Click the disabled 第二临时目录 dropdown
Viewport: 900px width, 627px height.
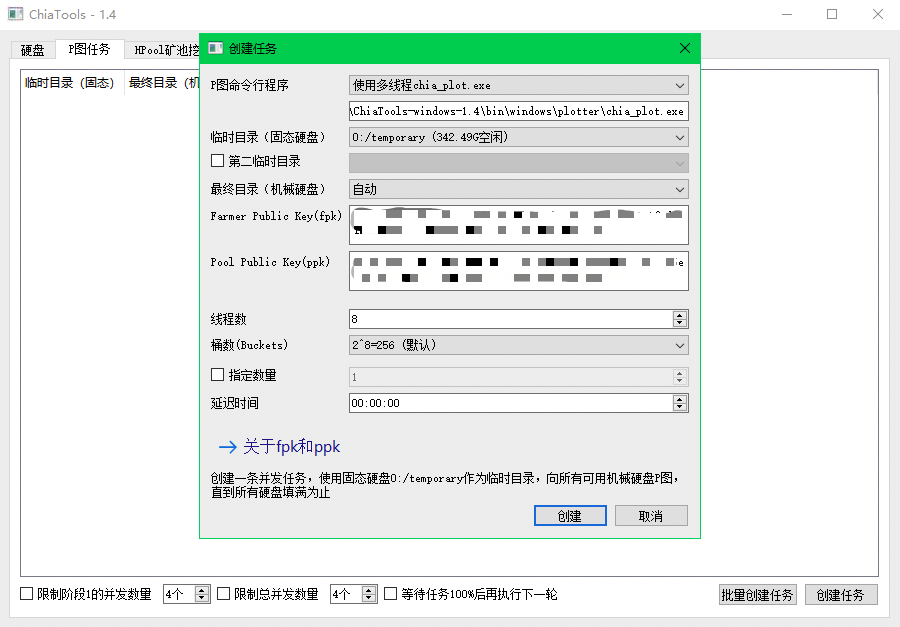click(518, 164)
